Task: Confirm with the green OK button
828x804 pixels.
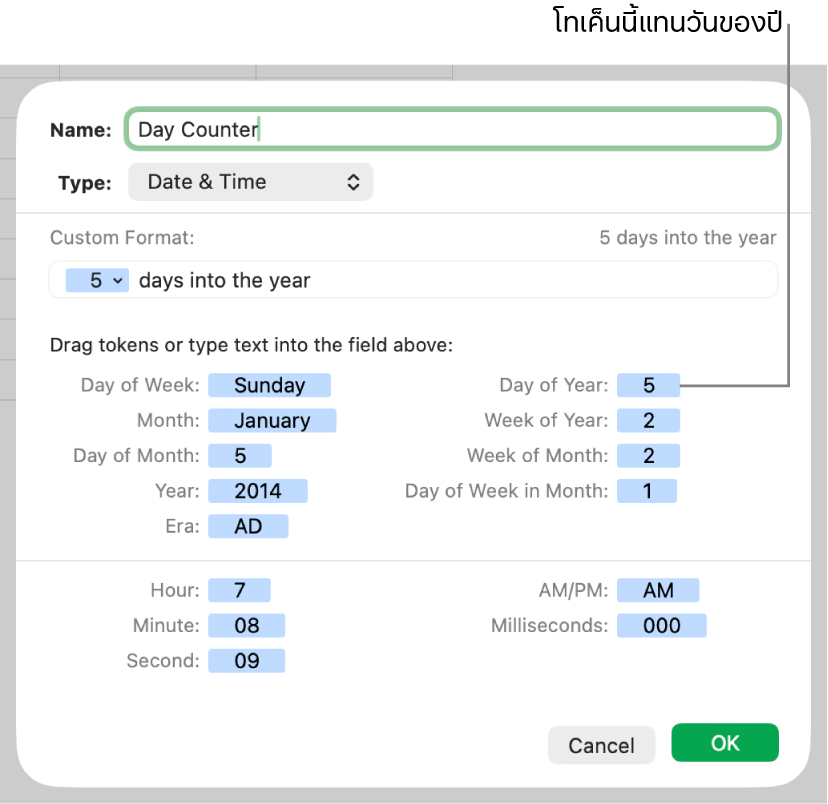Action: tap(725, 743)
